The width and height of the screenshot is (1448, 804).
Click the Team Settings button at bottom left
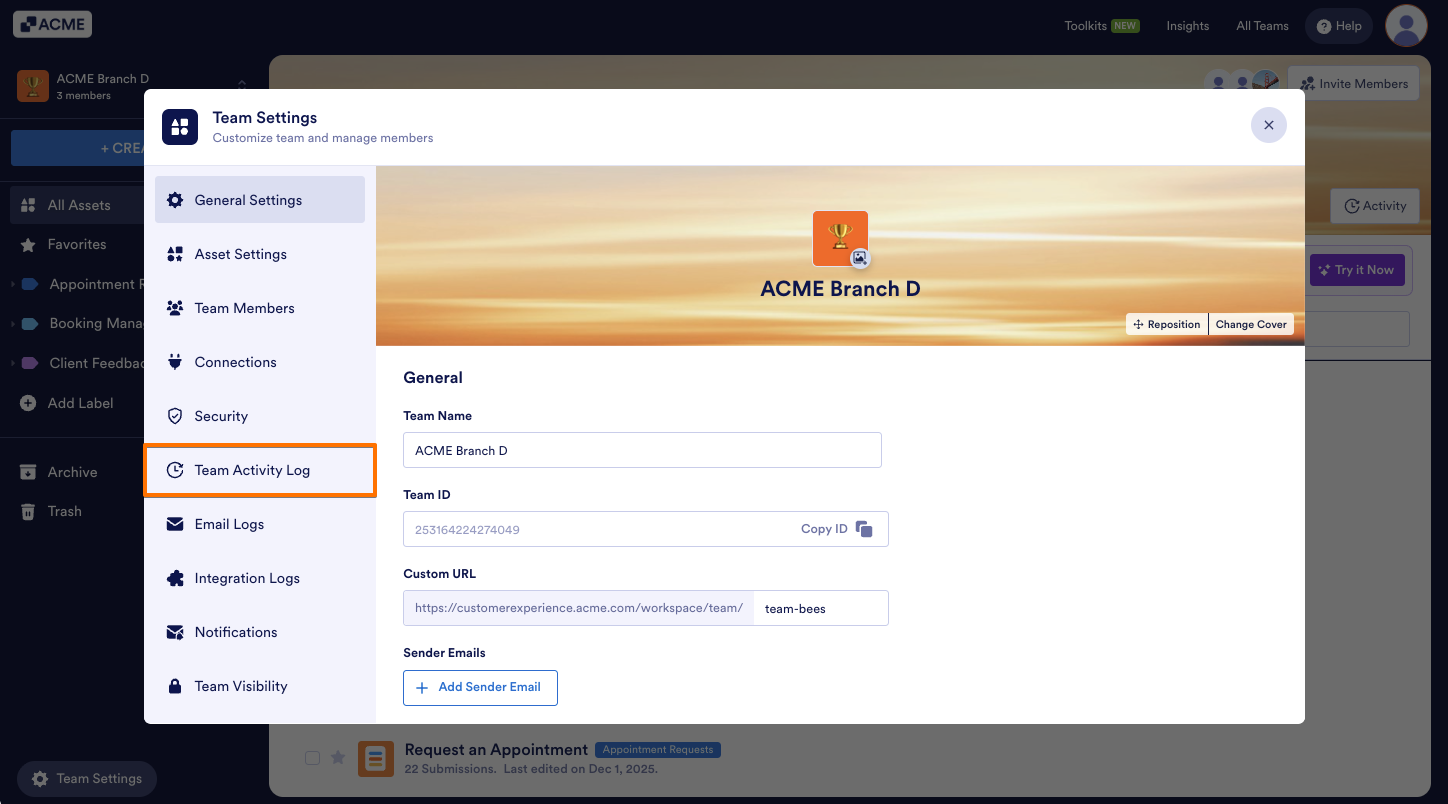pyautogui.click(x=87, y=778)
